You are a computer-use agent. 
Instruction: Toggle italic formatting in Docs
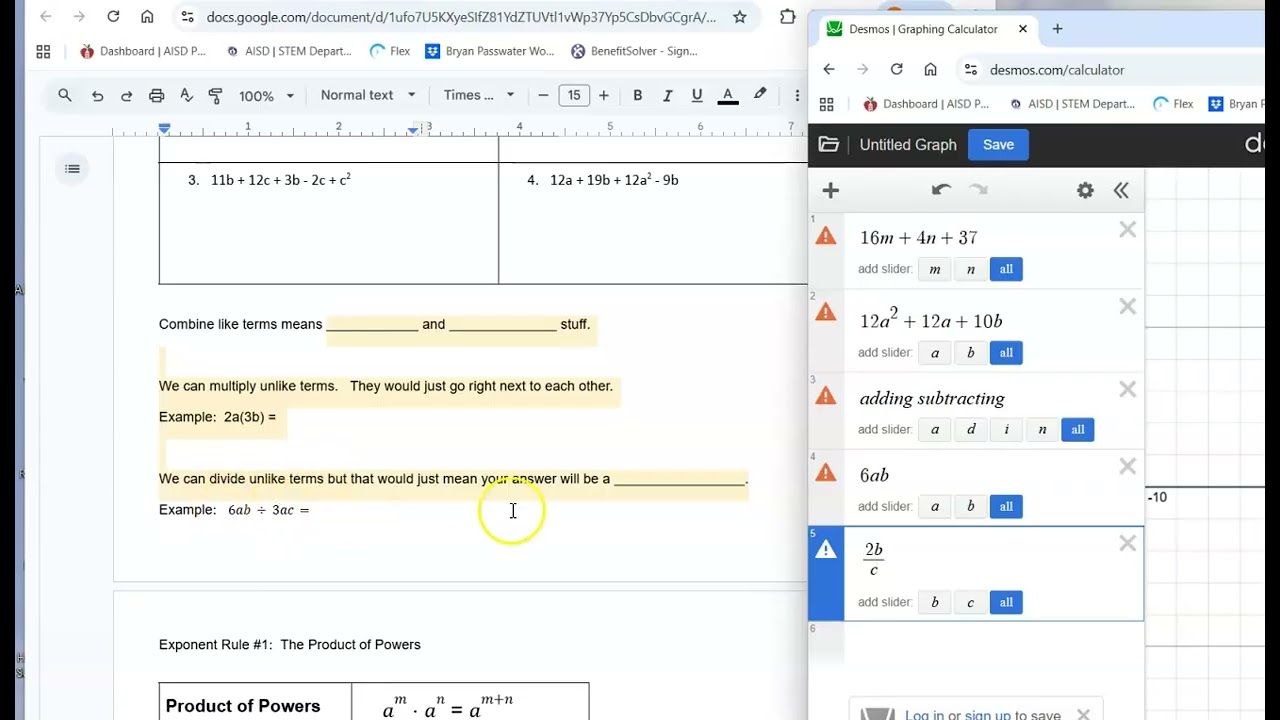tap(667, 96)
